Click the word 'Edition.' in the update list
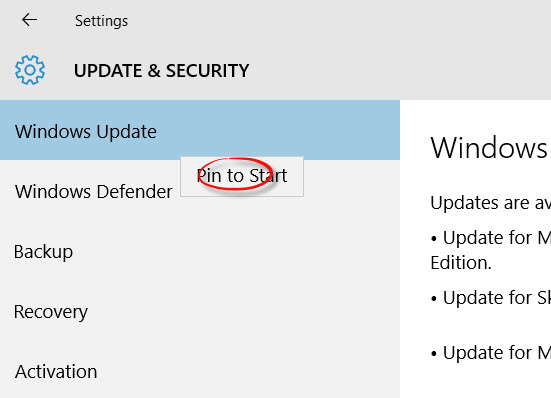 point(461,263)
